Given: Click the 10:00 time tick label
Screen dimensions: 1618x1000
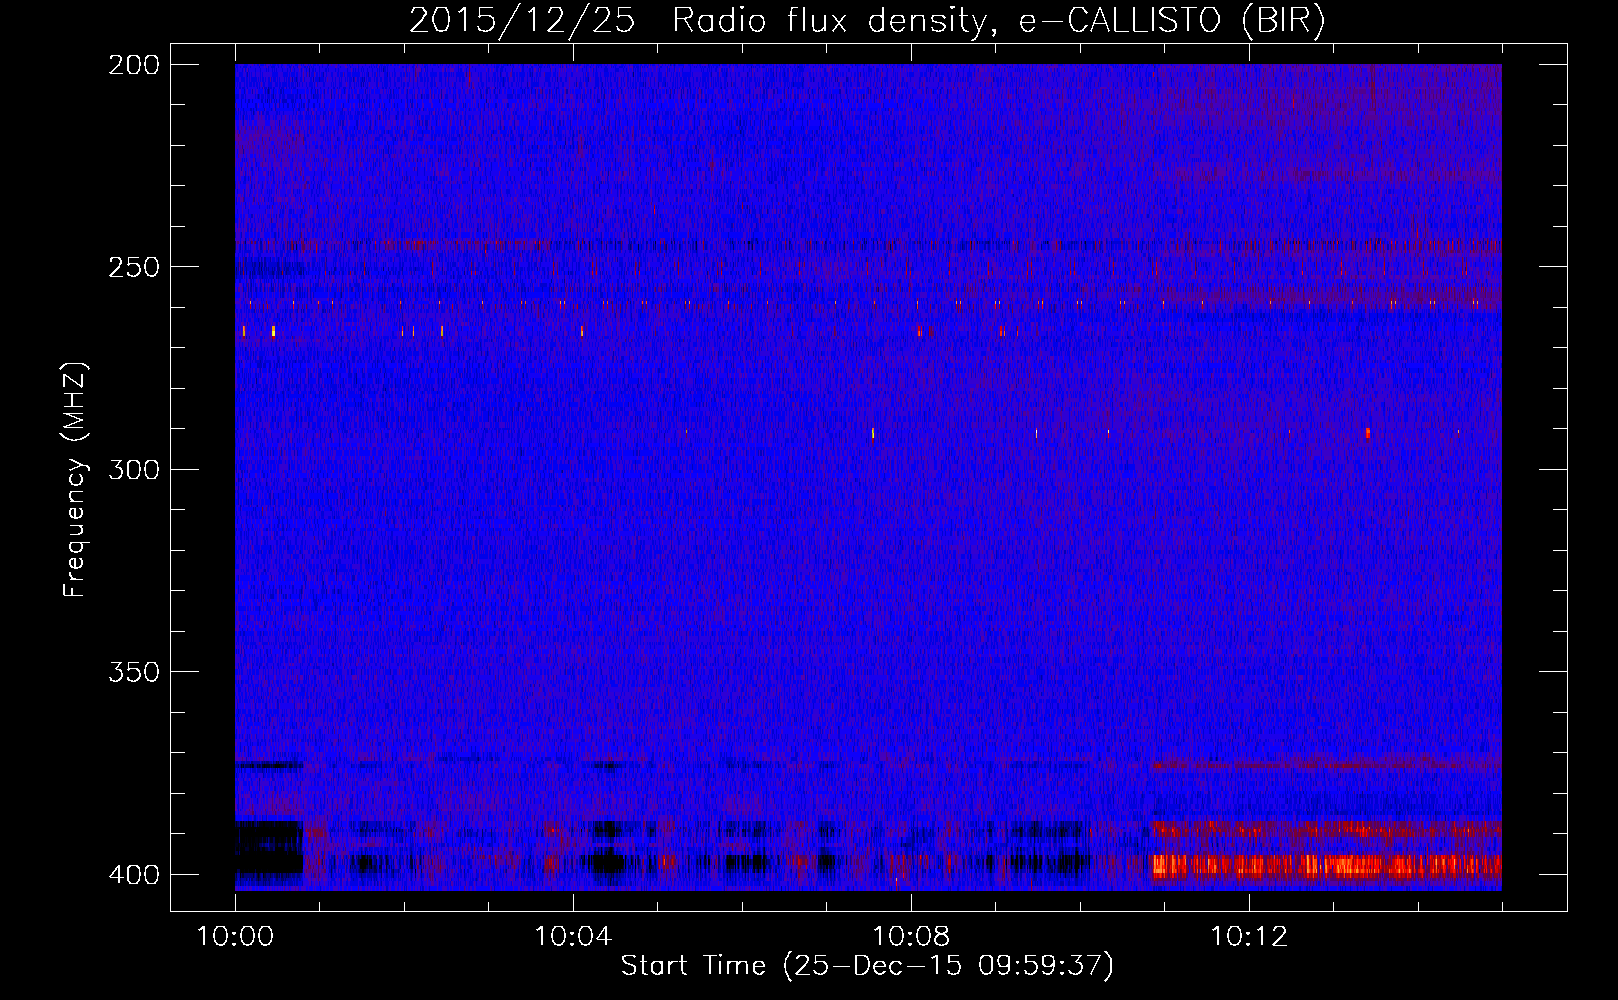Looking at the screenshot, I should click(x=235, y=937).
